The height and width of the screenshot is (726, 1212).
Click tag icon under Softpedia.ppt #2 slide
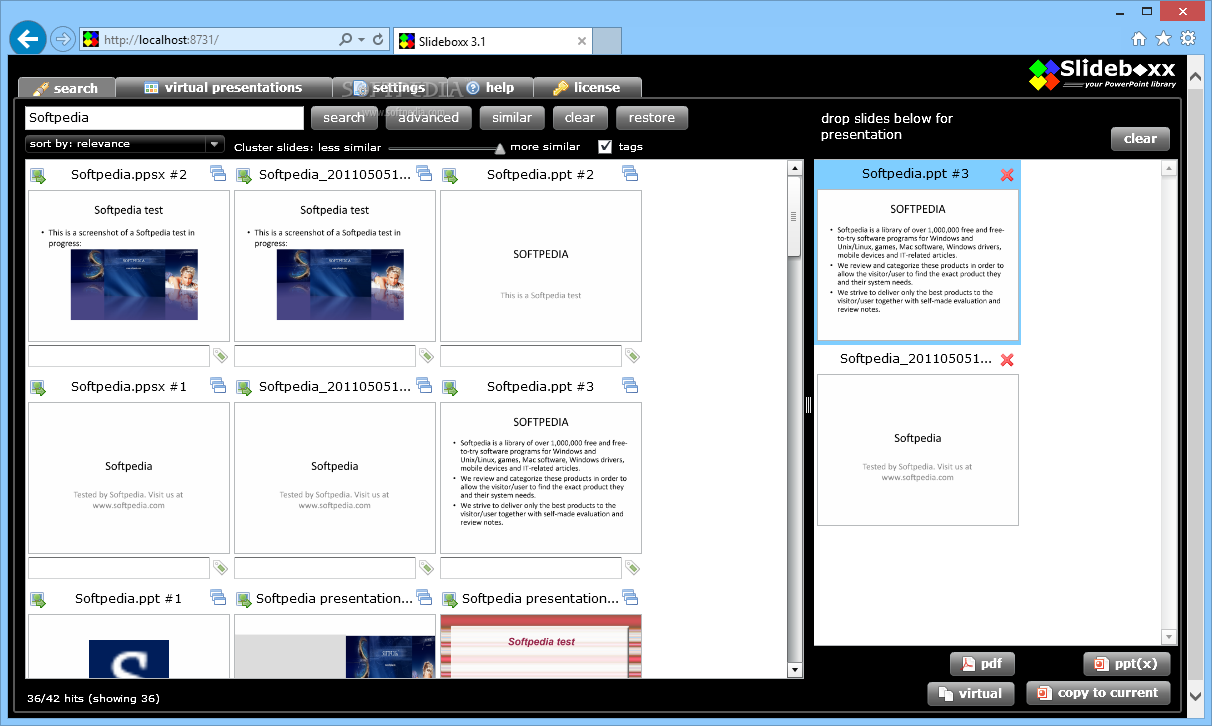tap(632, 356)
